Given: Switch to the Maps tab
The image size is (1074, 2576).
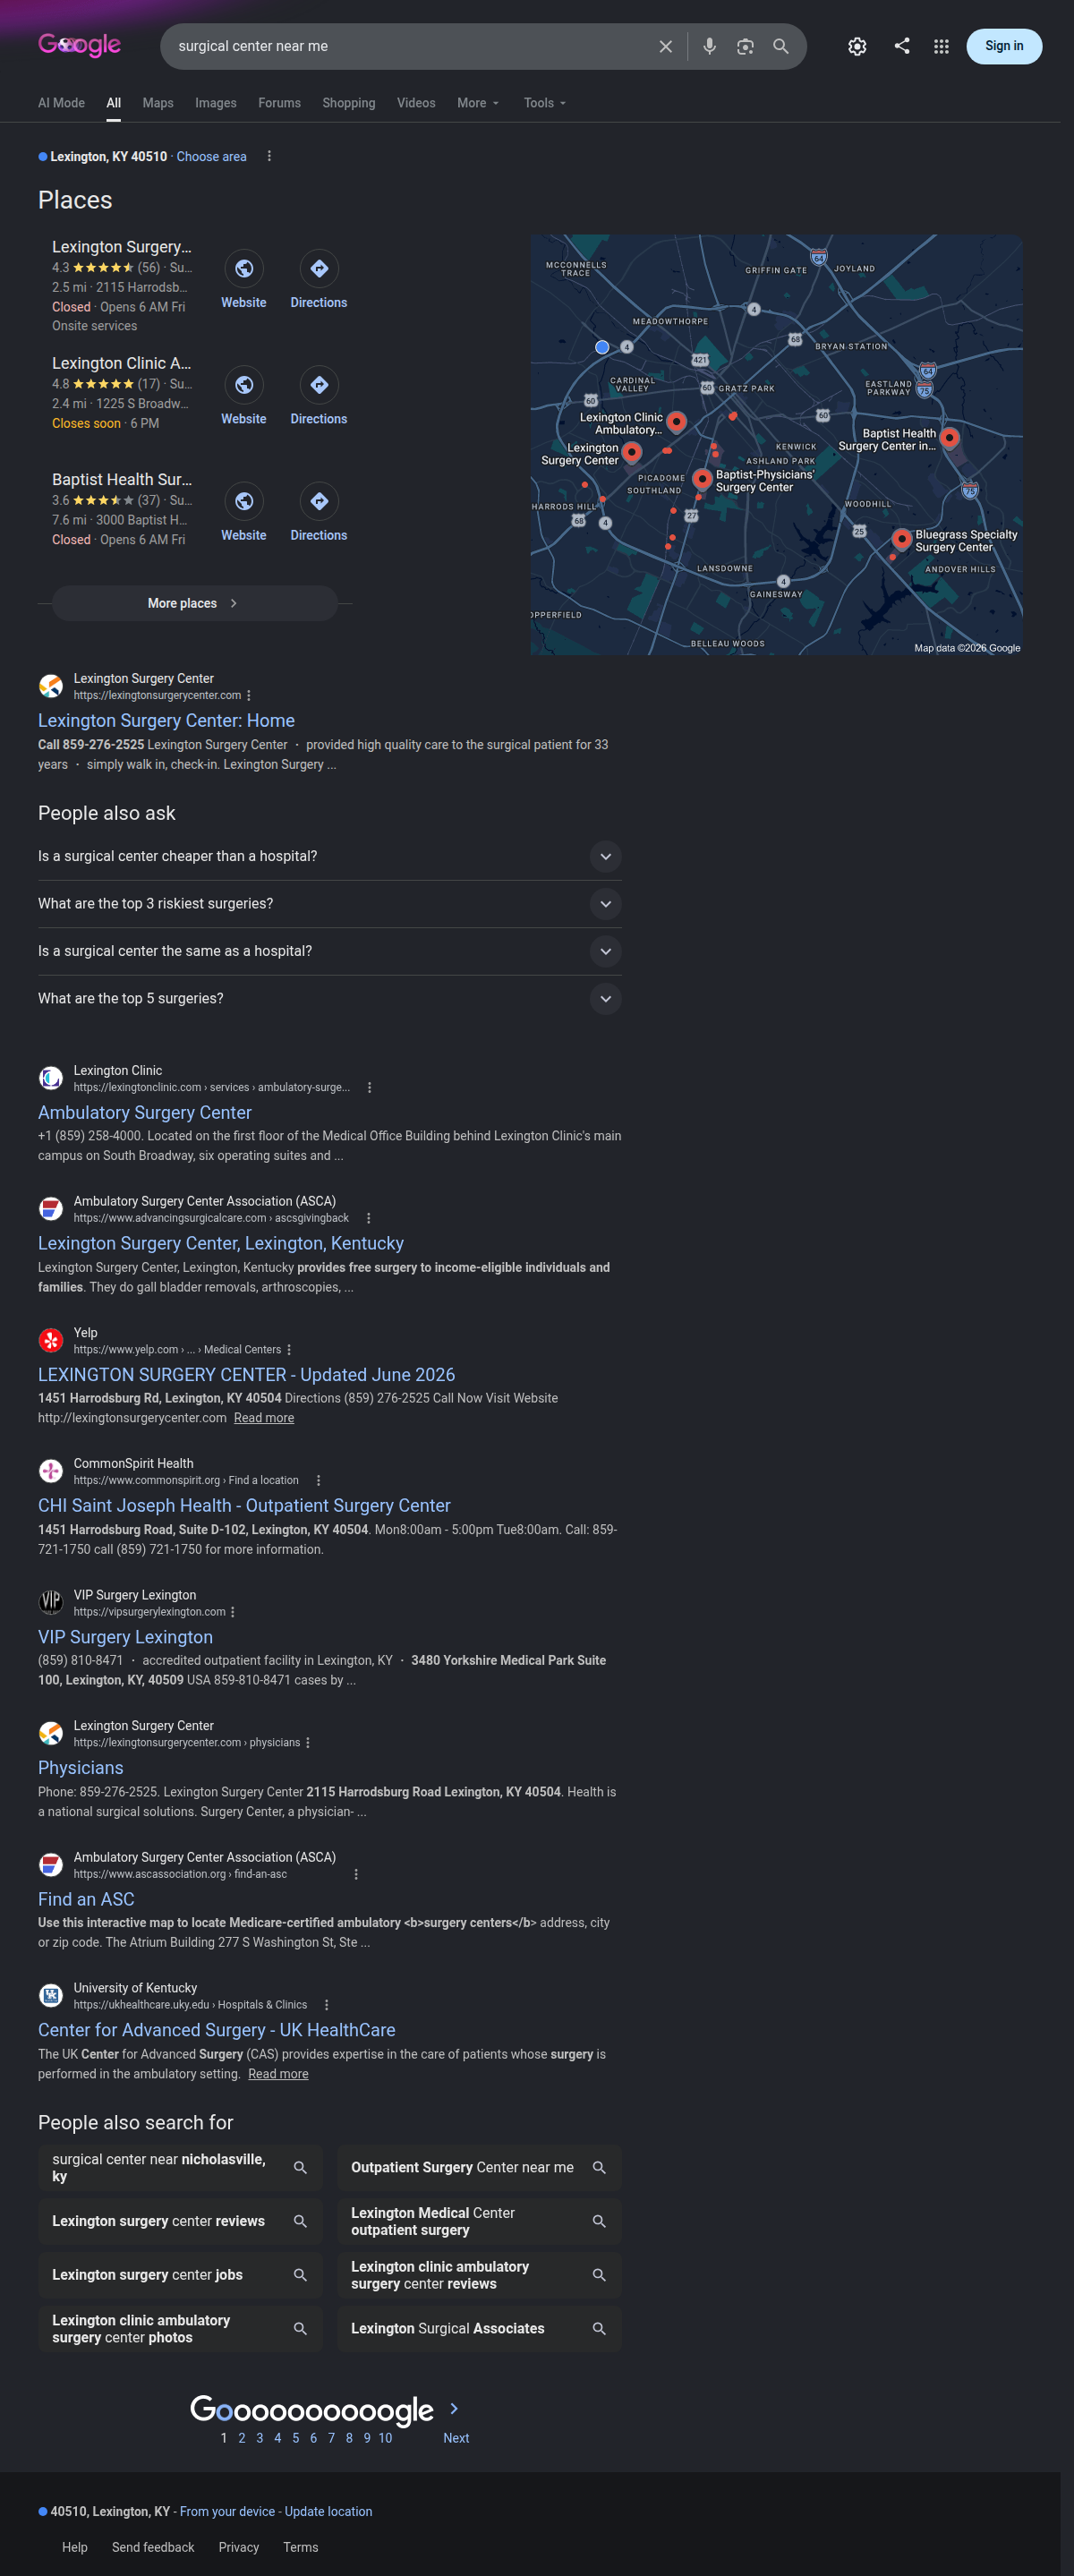Looking at the screenshot, I should point(158,103).
